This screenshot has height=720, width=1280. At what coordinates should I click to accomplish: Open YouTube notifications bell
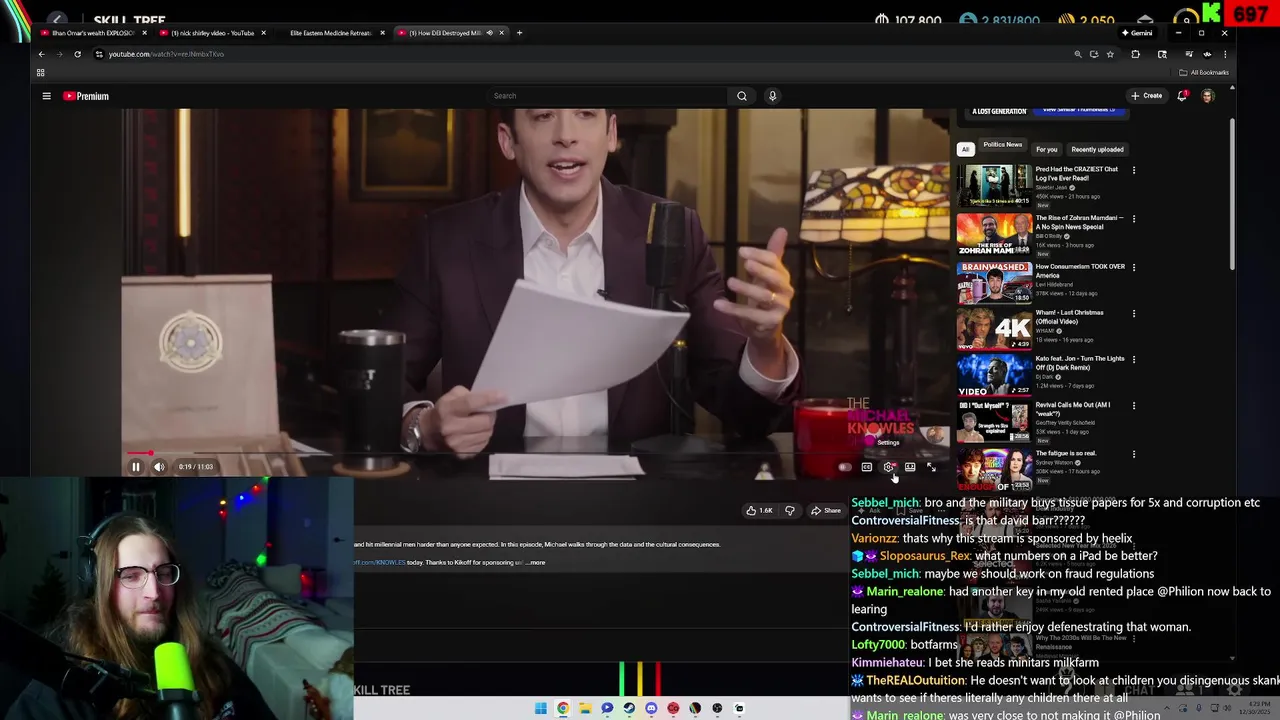coord(1182,96)
